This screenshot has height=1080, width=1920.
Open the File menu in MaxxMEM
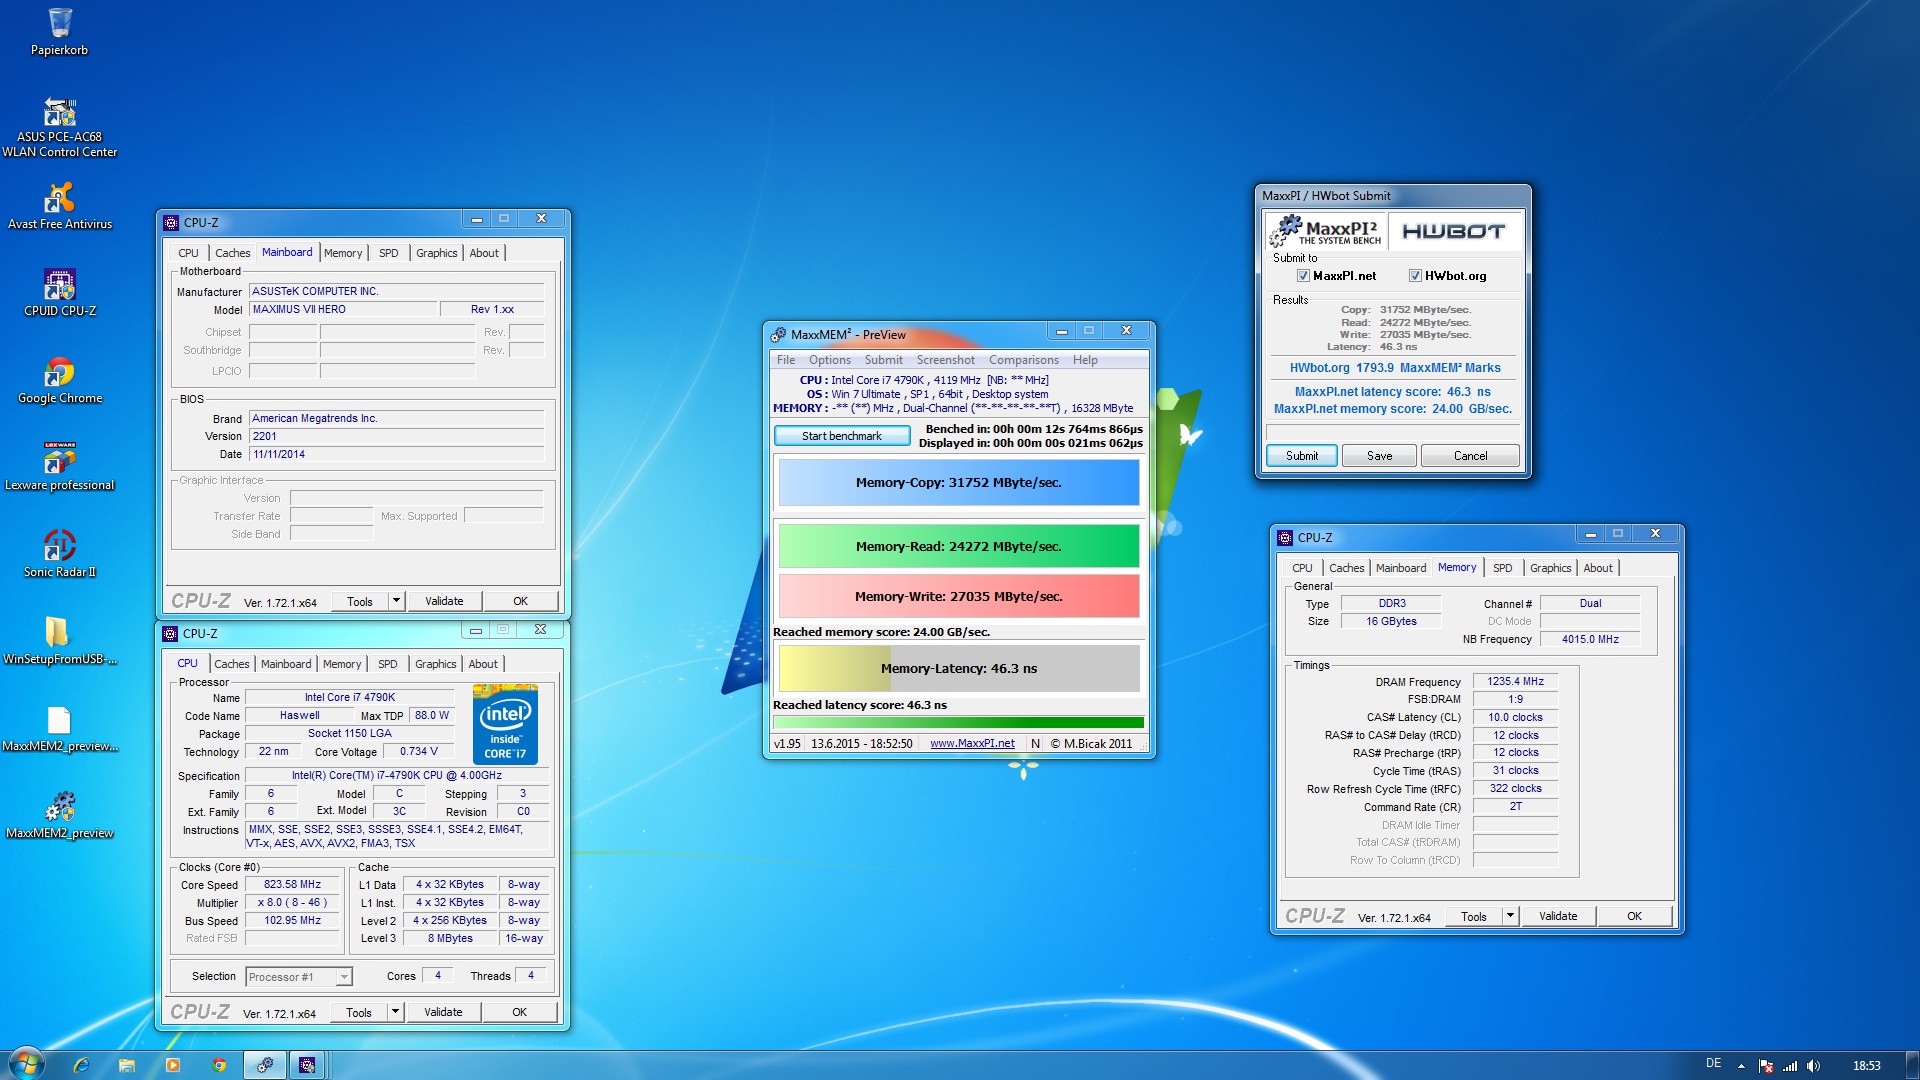click(786, 360)
